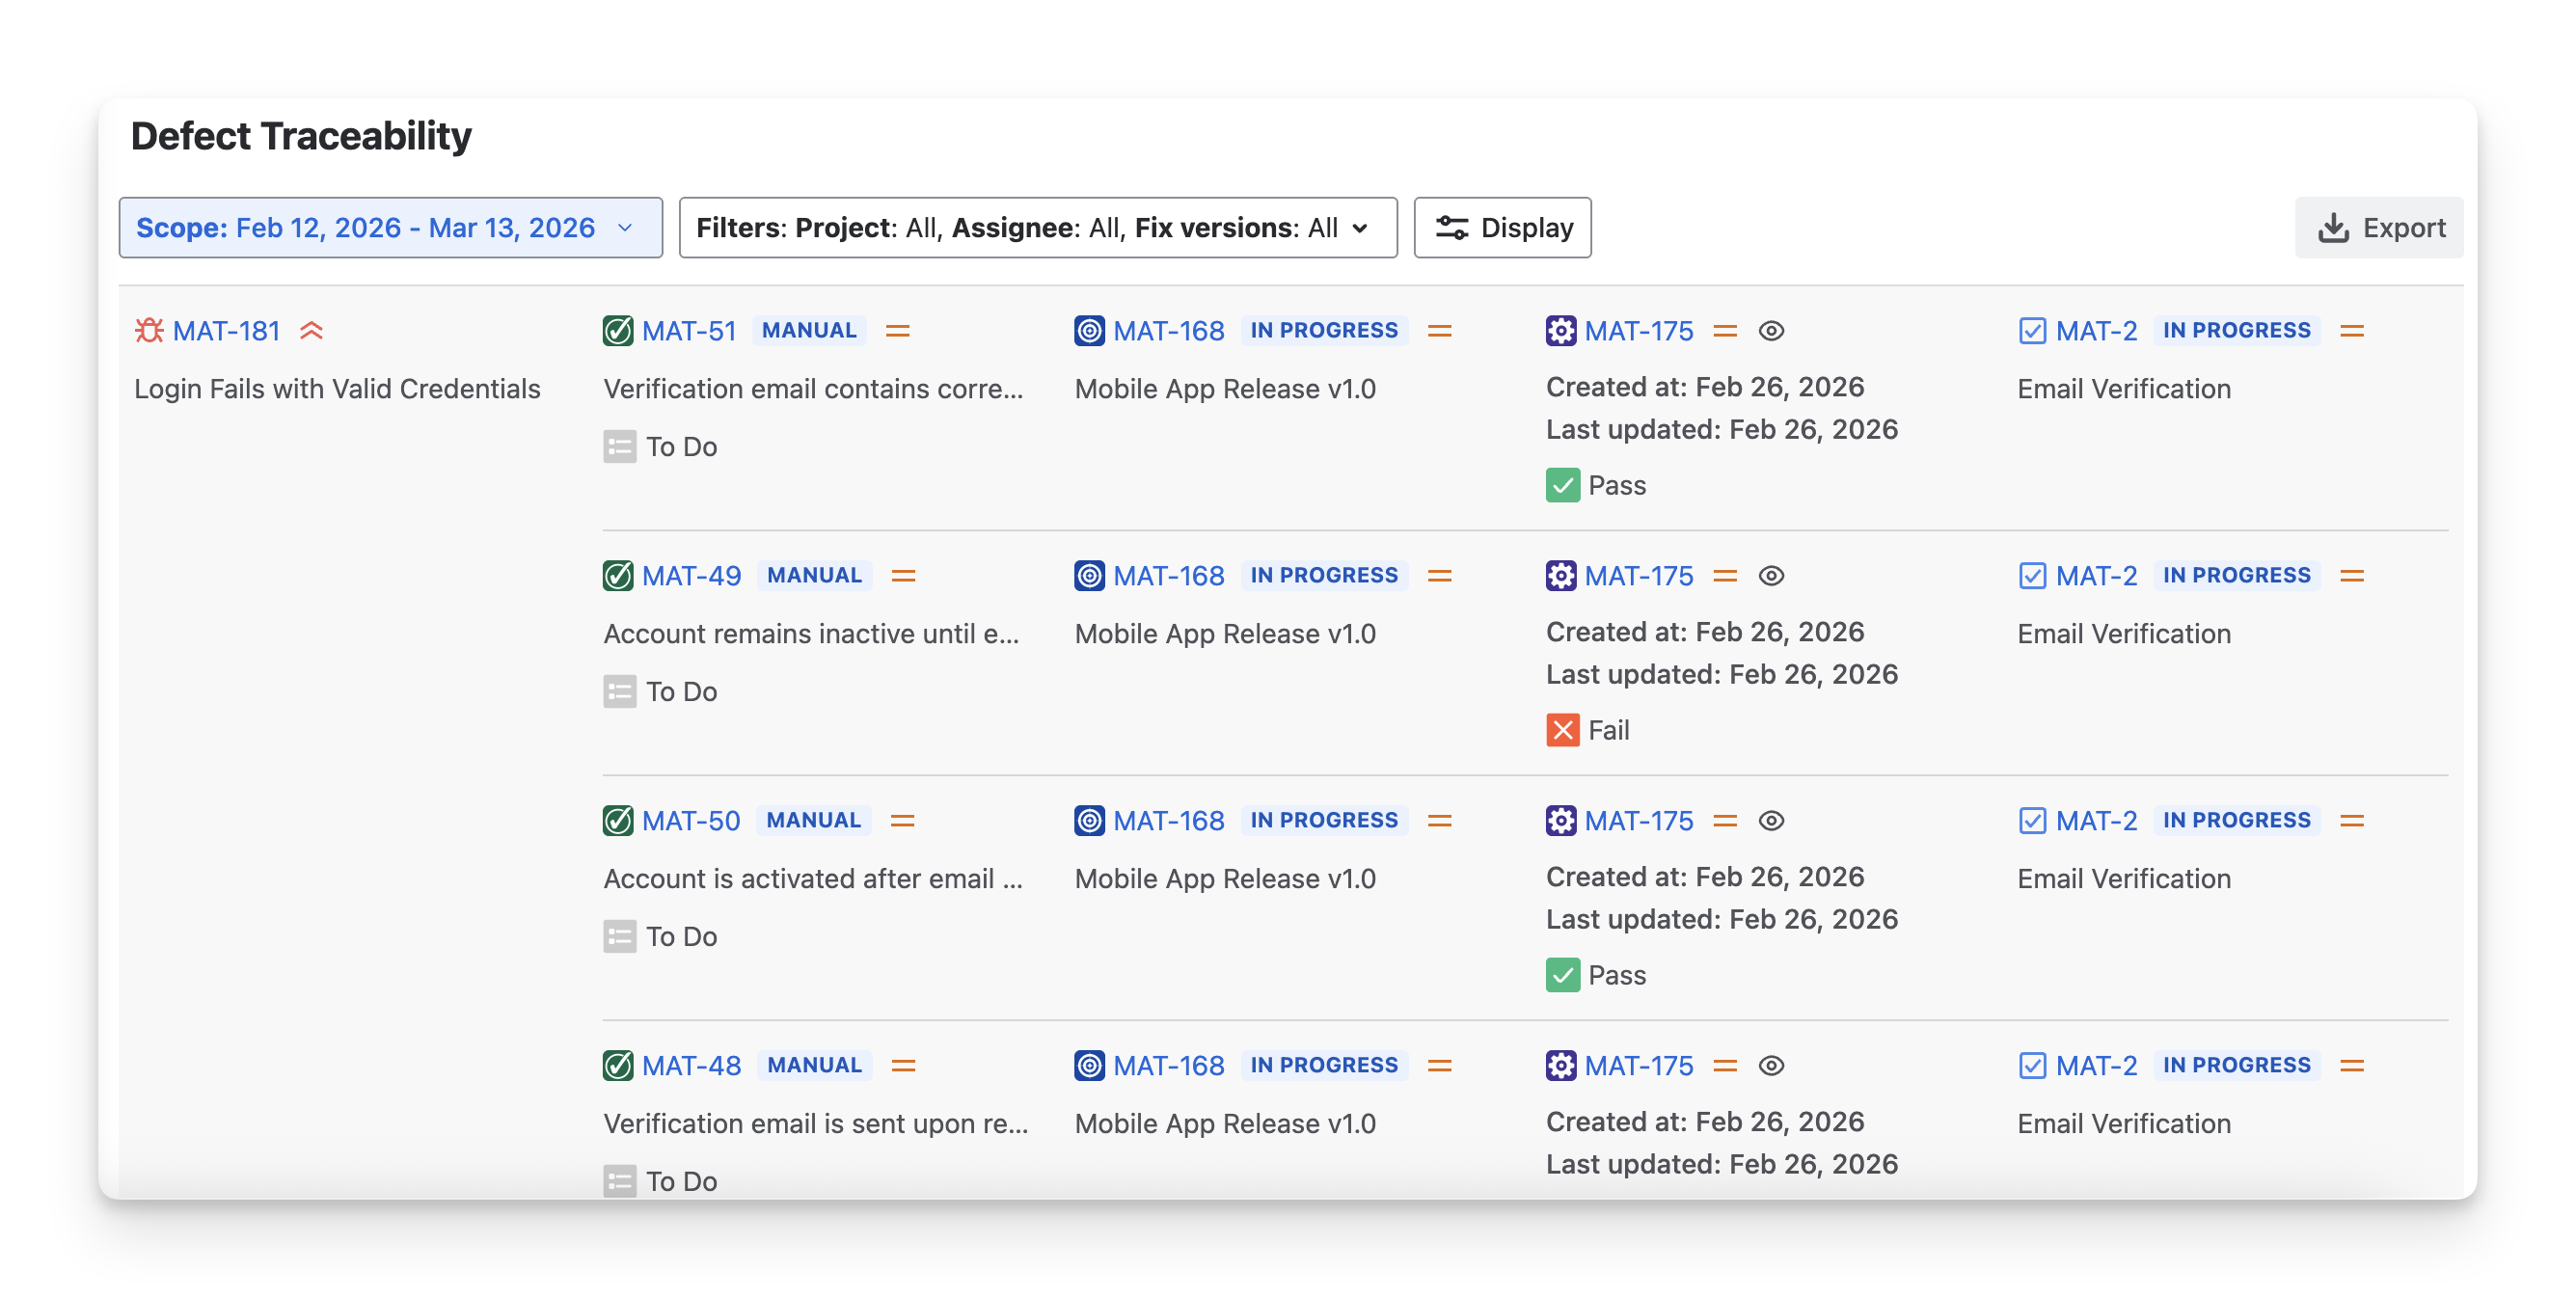Click the green Pass status icon in MAT-51 row
The image size is (2576, 1298).
pos(1562,485)
